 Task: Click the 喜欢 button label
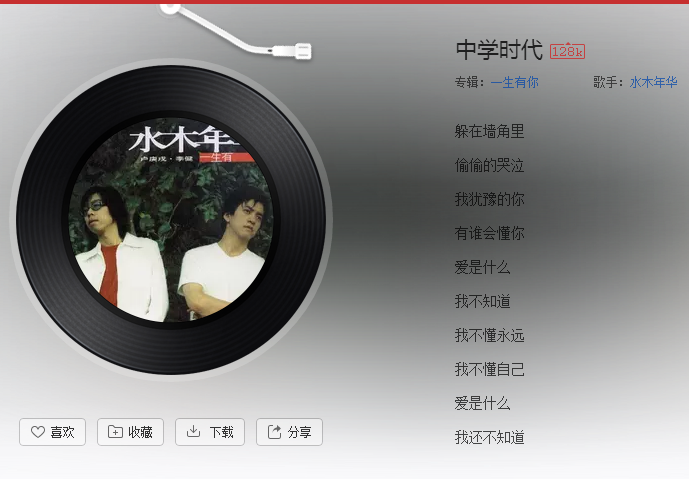(x=62, y=432)
